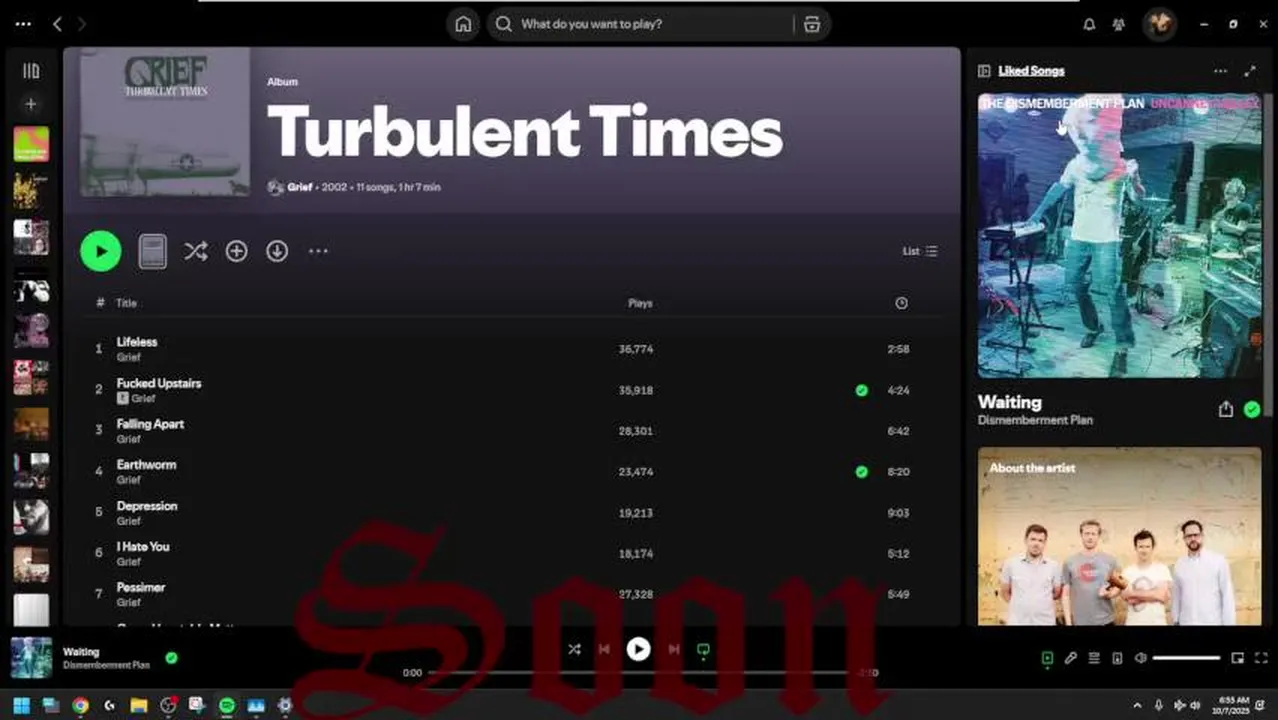The width and height of the screenshot is (1278, 720).
Task: Select the track I Hate You
Action: [x=143, y=547]
